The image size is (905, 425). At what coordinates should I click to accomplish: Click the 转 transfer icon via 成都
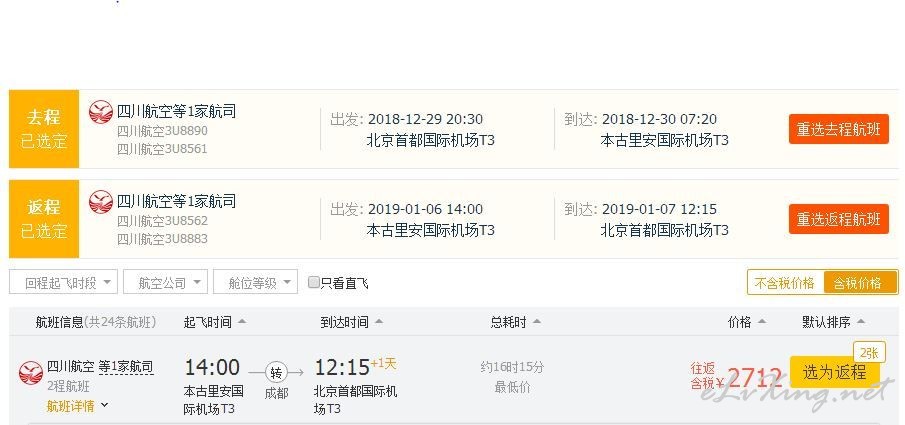pyautogui.click(x=276, y=373)
